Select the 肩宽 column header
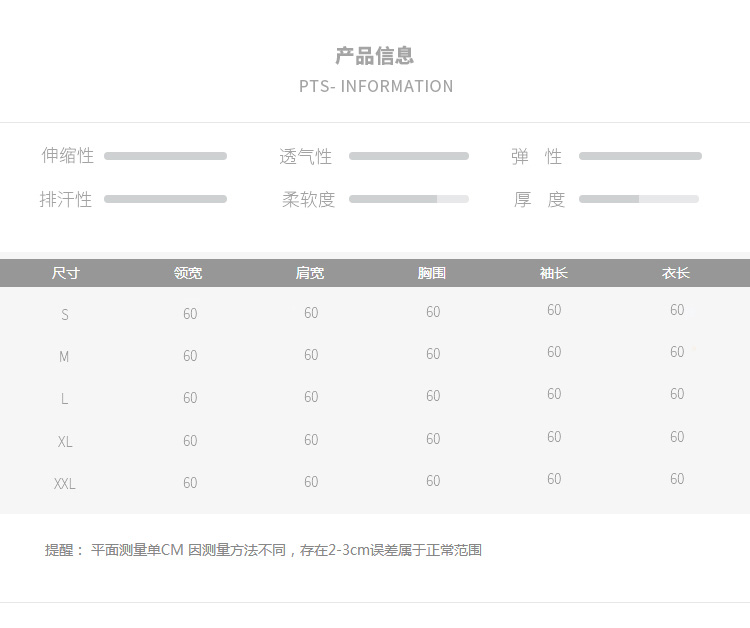The height and width of the screenshot is (628, 750). 310,273
